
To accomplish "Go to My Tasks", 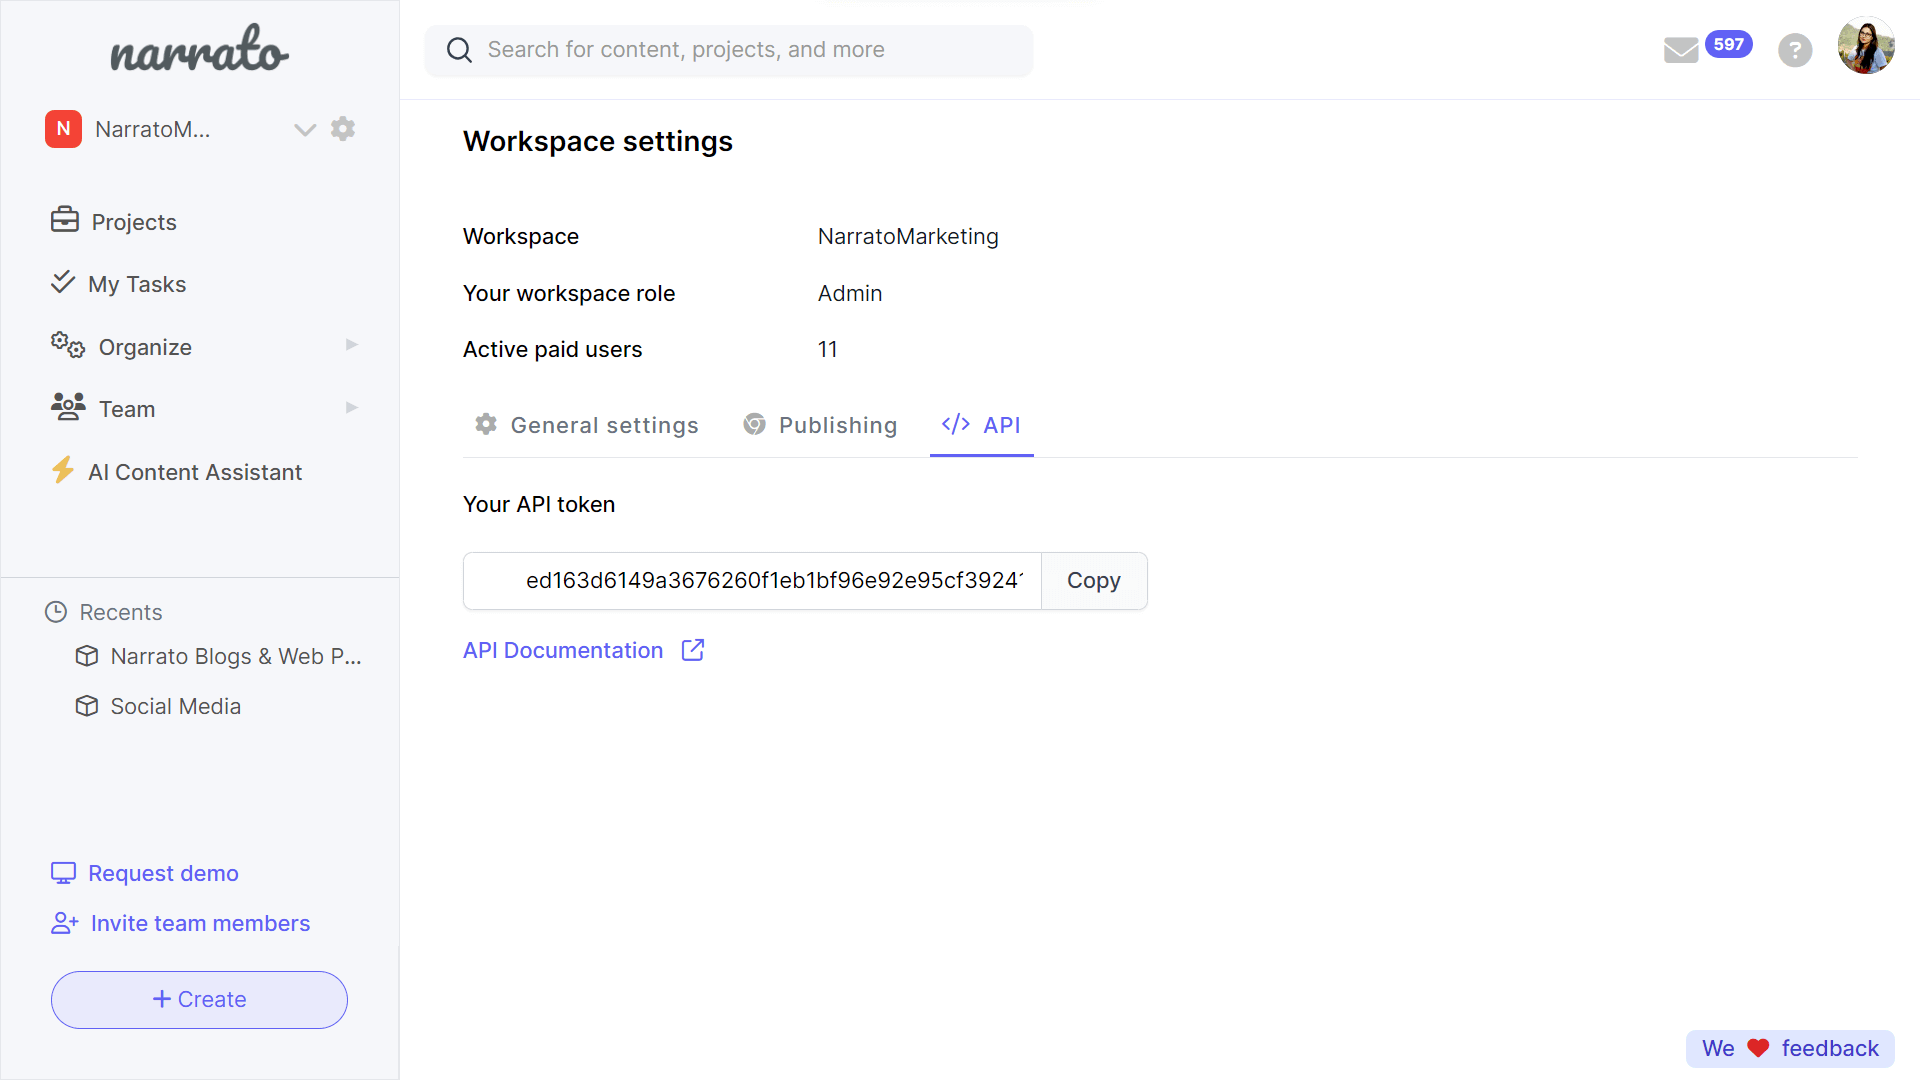I will pos(137,284).
